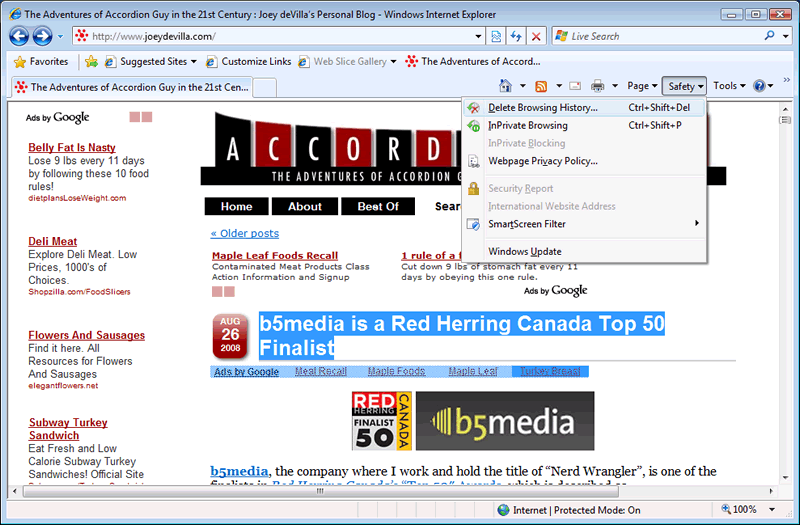Viewport: 800px width, 525px height.
Task: Open the Belly Fat Is Nasty ad link
Action: [72, 147]
